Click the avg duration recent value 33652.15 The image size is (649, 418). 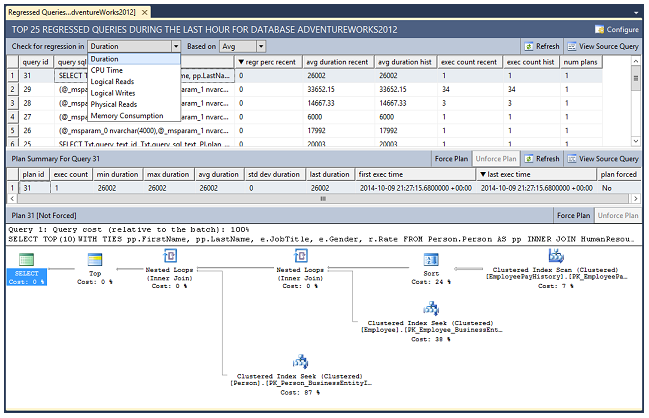321,89
